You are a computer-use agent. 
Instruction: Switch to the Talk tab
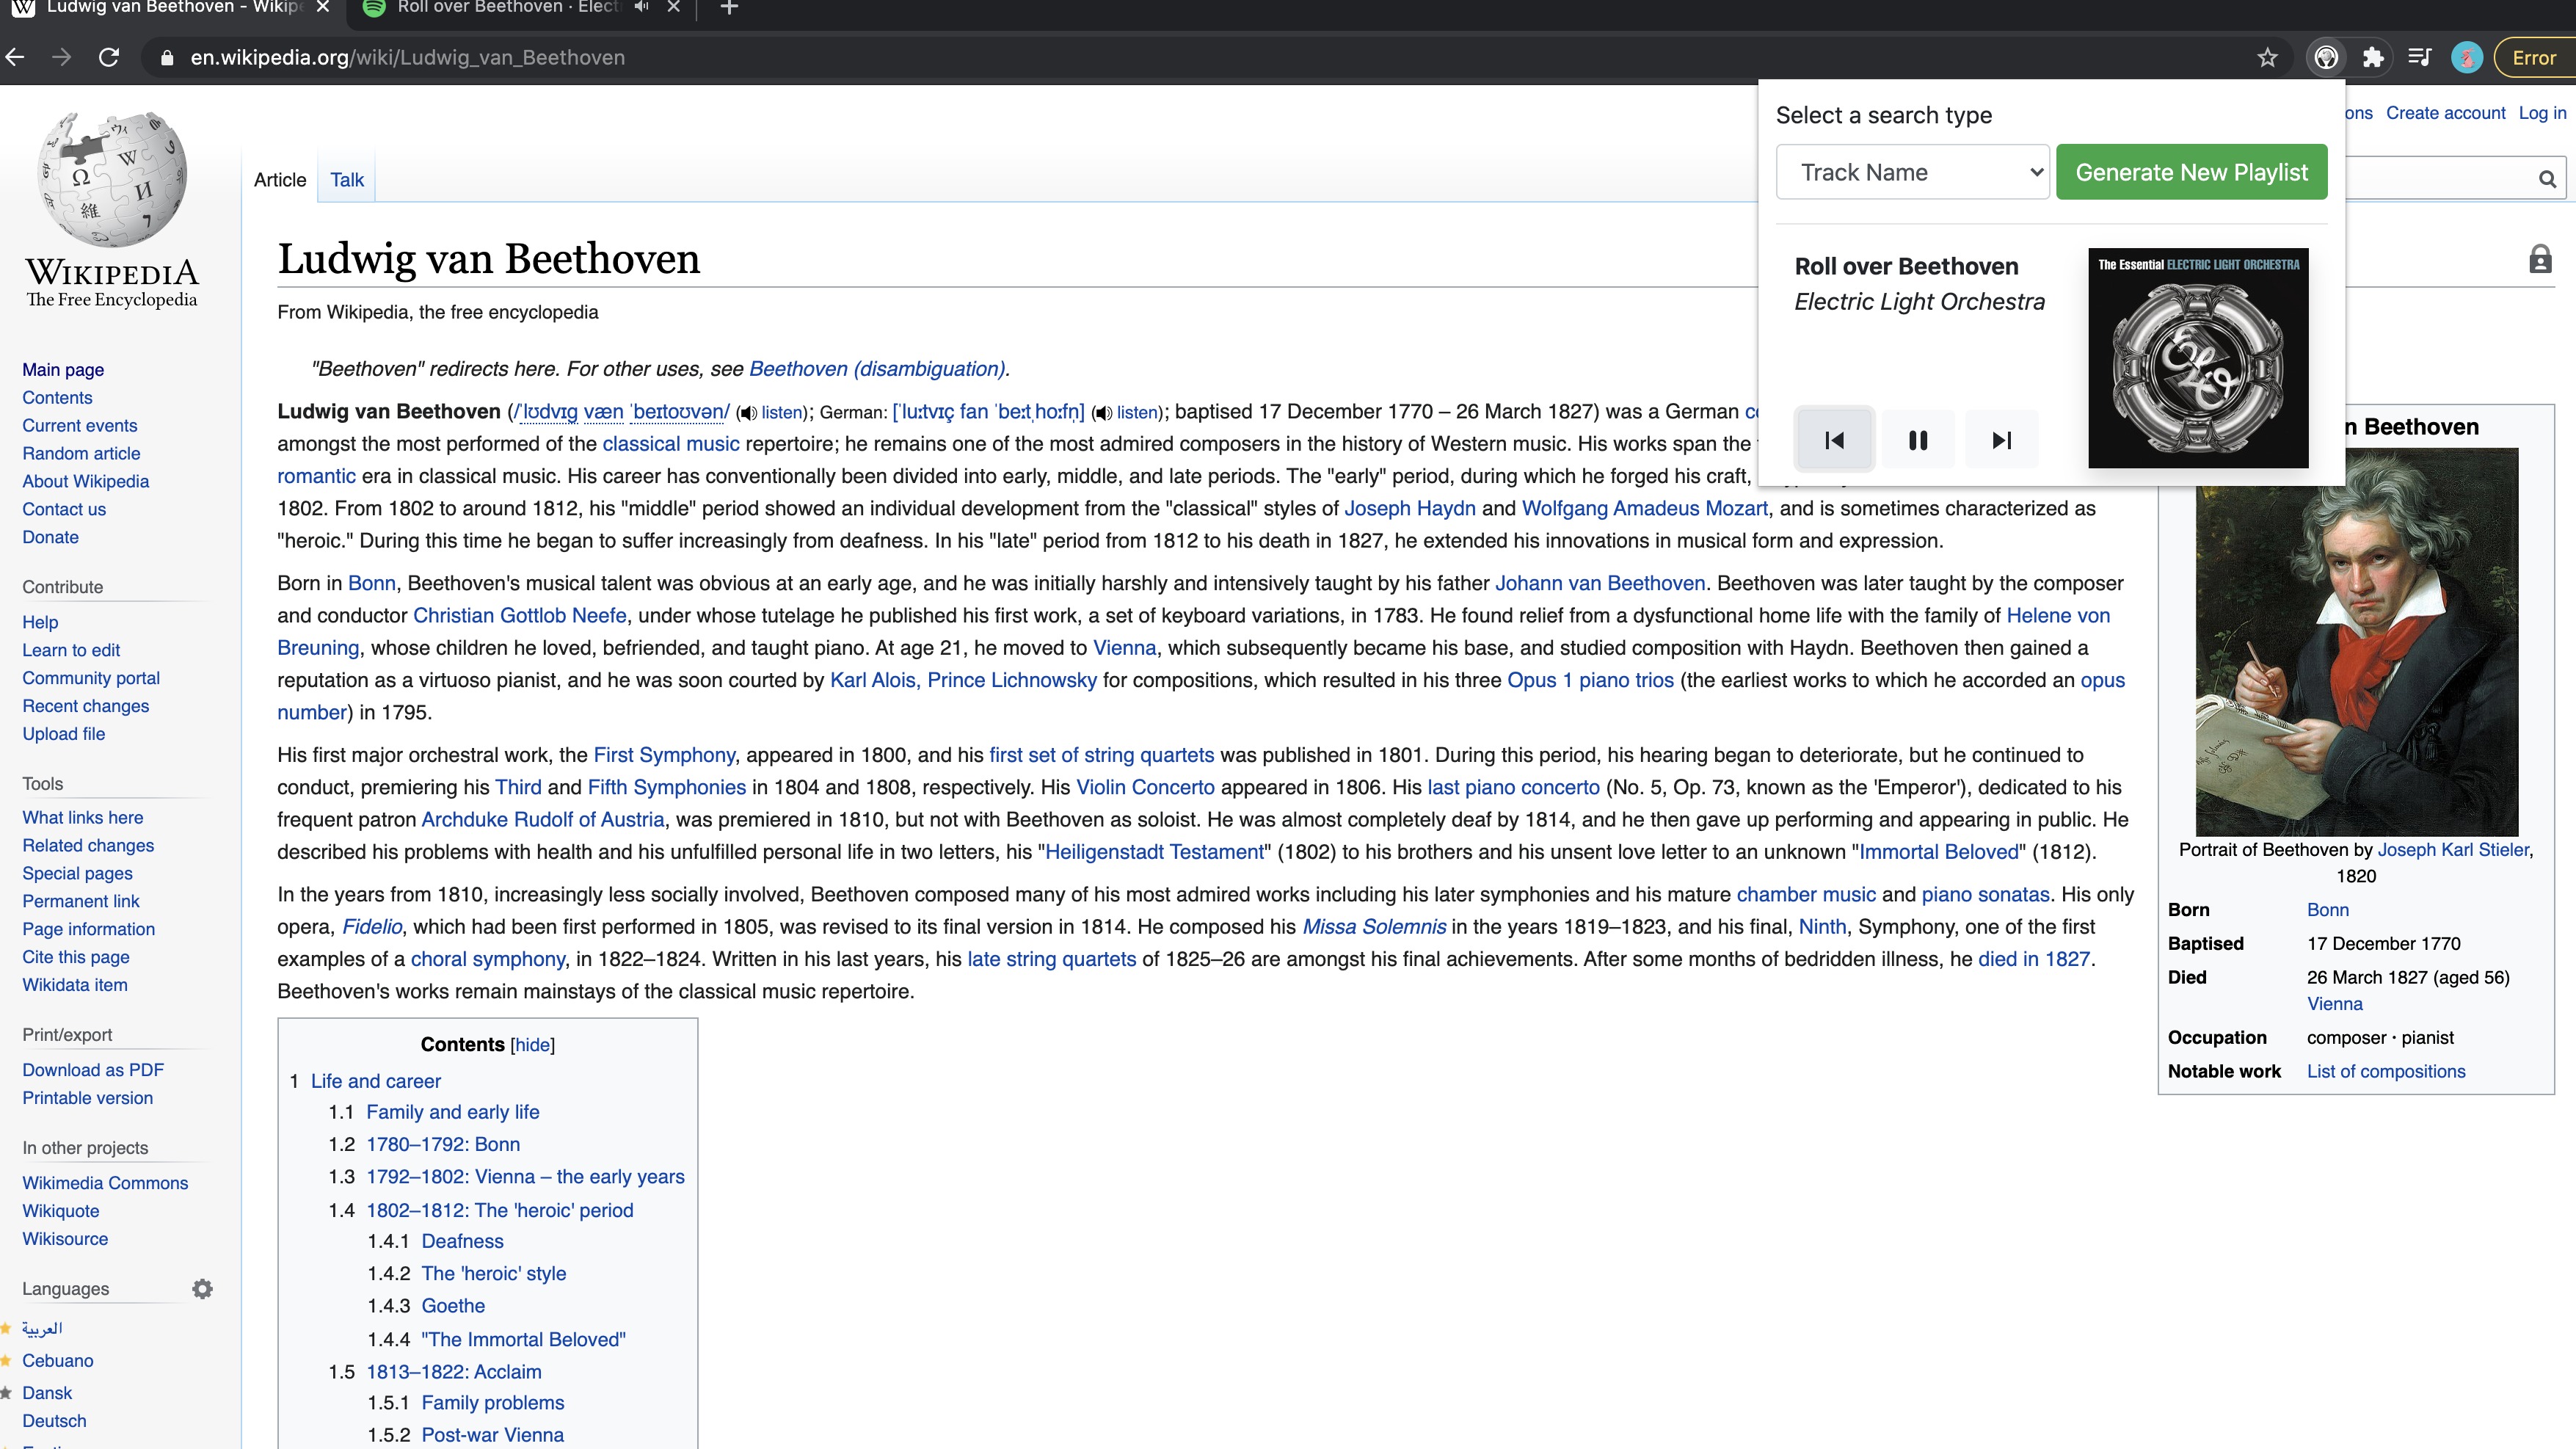click(x=346, y=180)
